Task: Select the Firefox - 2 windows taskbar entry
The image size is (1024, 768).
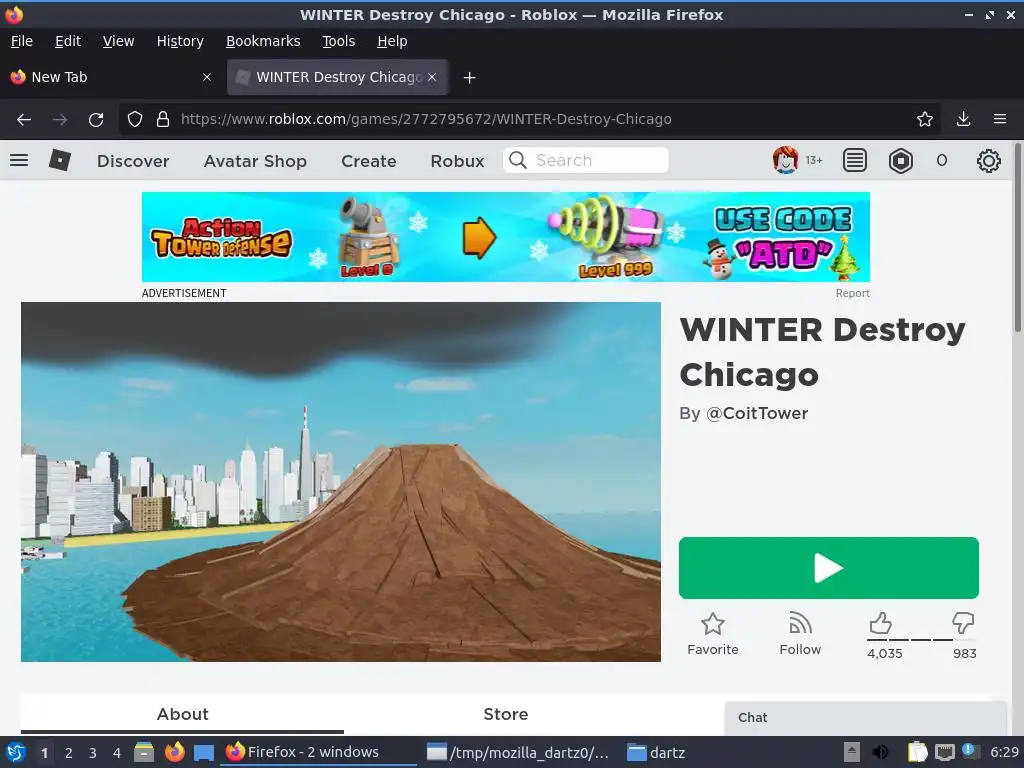Action: coord(319,752)
